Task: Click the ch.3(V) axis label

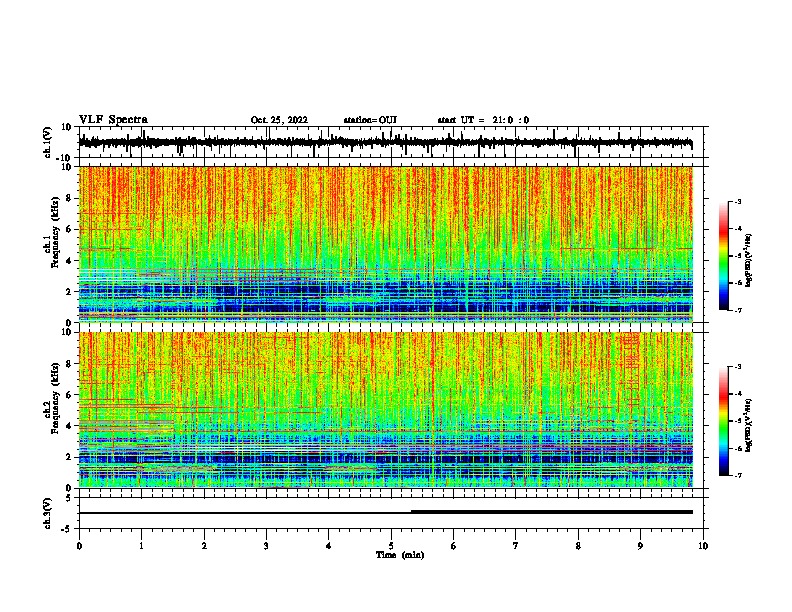Action: pyautogui.click(x=47, y=513)
